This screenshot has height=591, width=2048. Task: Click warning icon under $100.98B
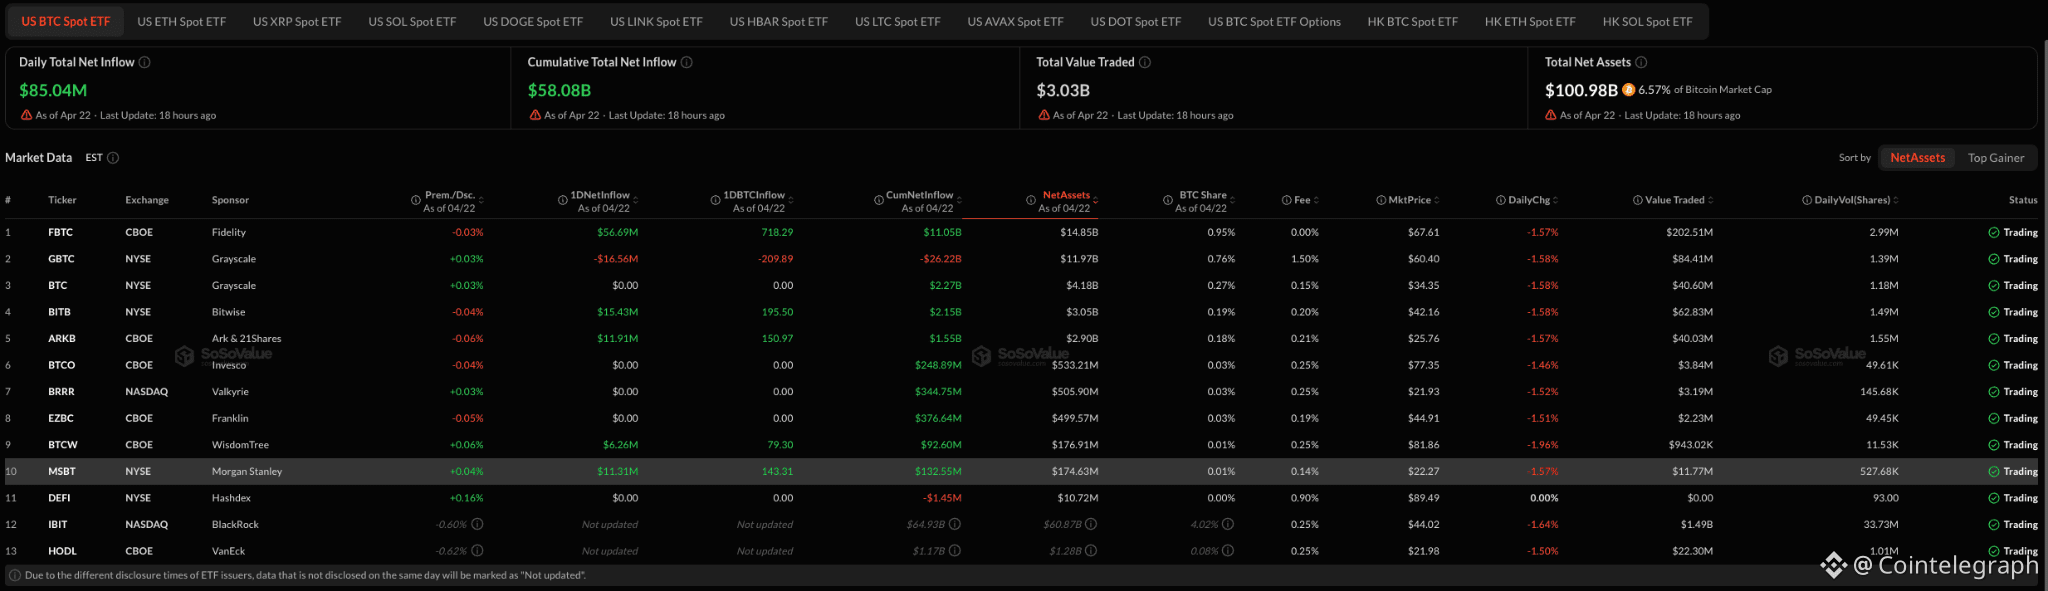(x=1551, y=115)
